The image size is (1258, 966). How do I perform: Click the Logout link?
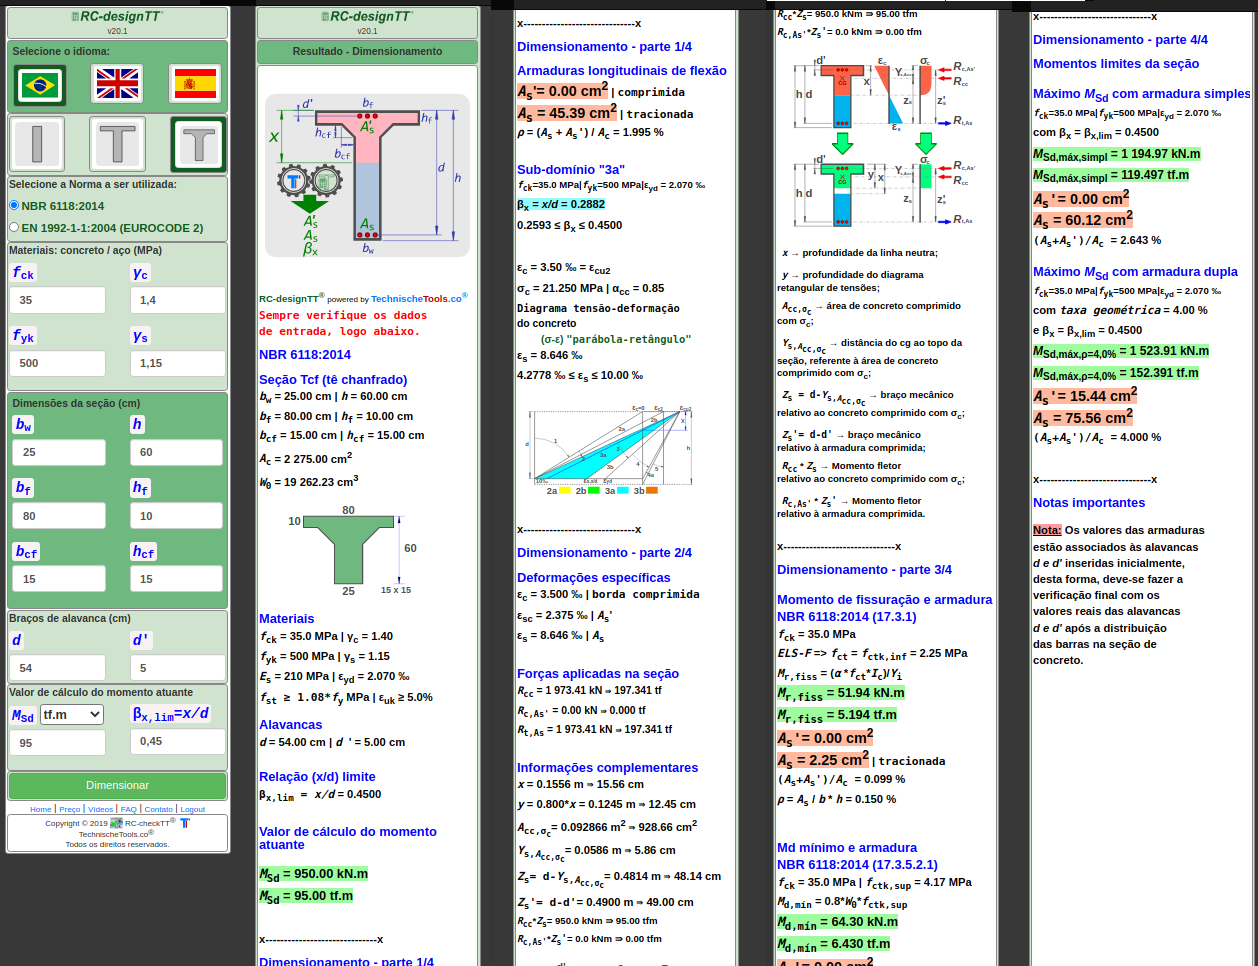[193, 809]
